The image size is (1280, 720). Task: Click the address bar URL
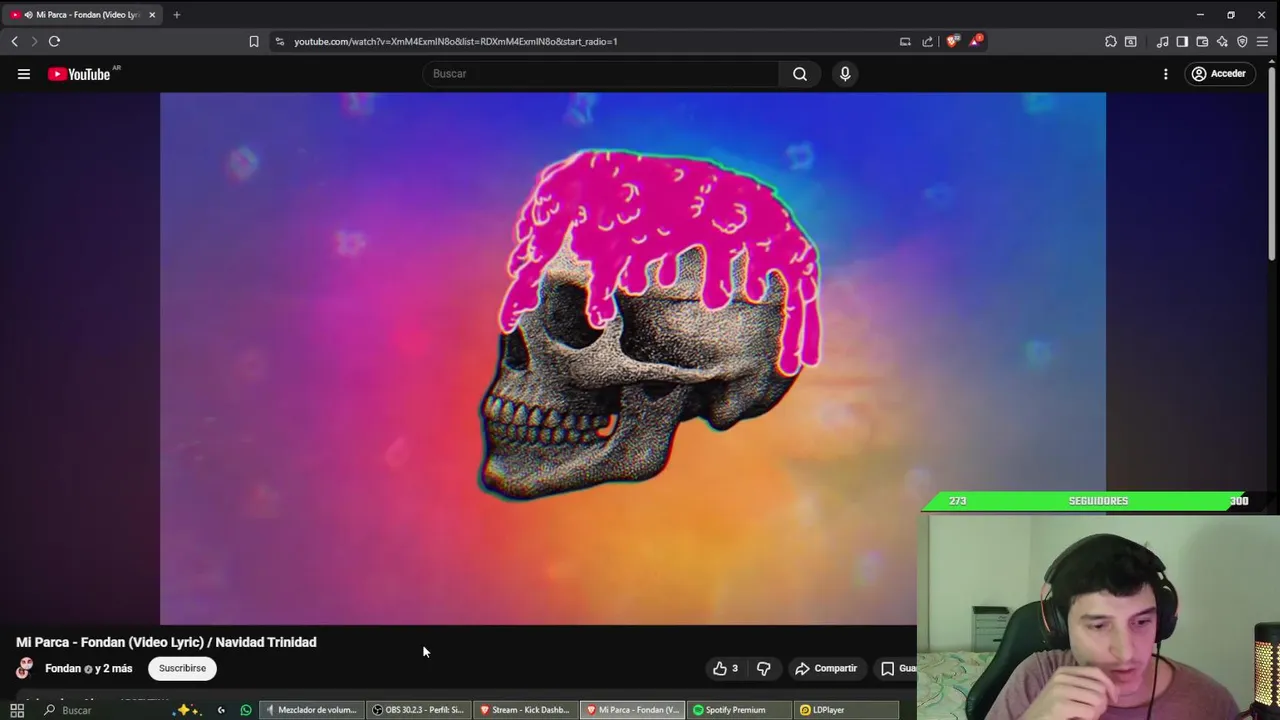click(456, 41)
